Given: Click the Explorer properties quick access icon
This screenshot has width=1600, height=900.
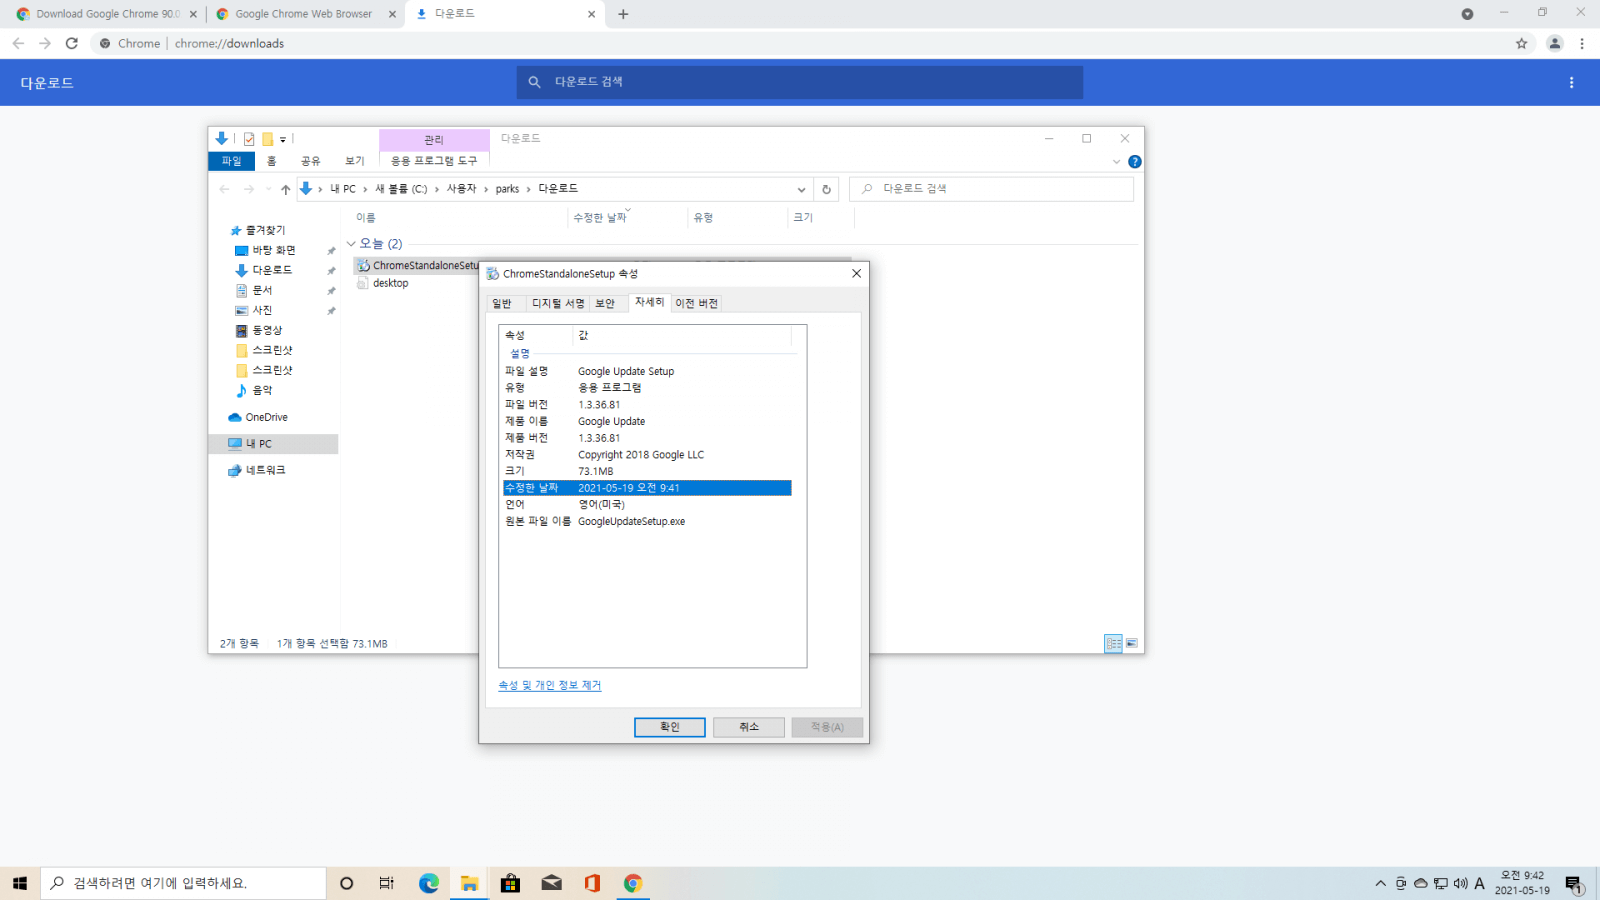Looking at the screenshot, I should [x=249, y=139].
